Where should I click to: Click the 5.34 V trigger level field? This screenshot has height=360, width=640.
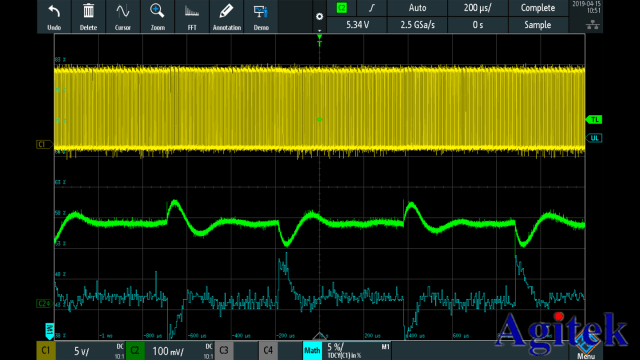[357, 25]
